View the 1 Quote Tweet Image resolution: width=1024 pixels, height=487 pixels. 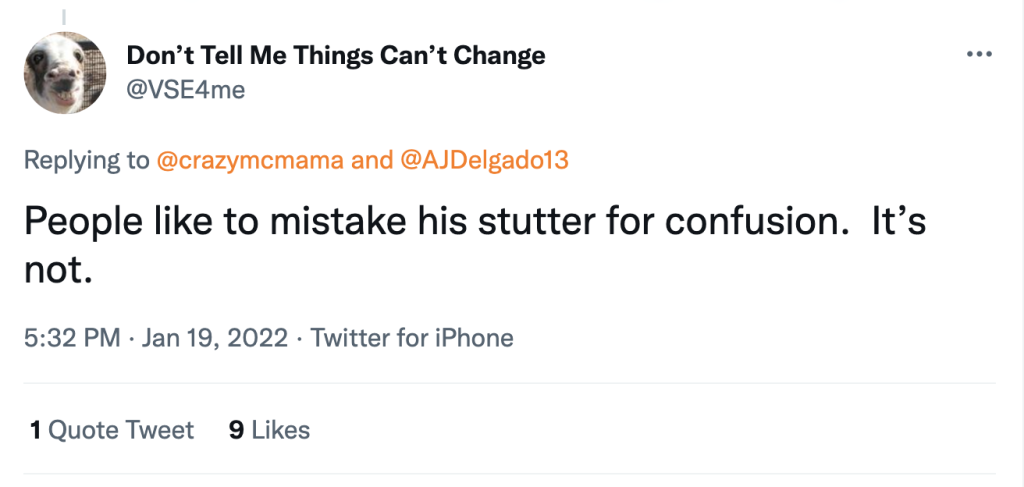click(x=112, y=430)
